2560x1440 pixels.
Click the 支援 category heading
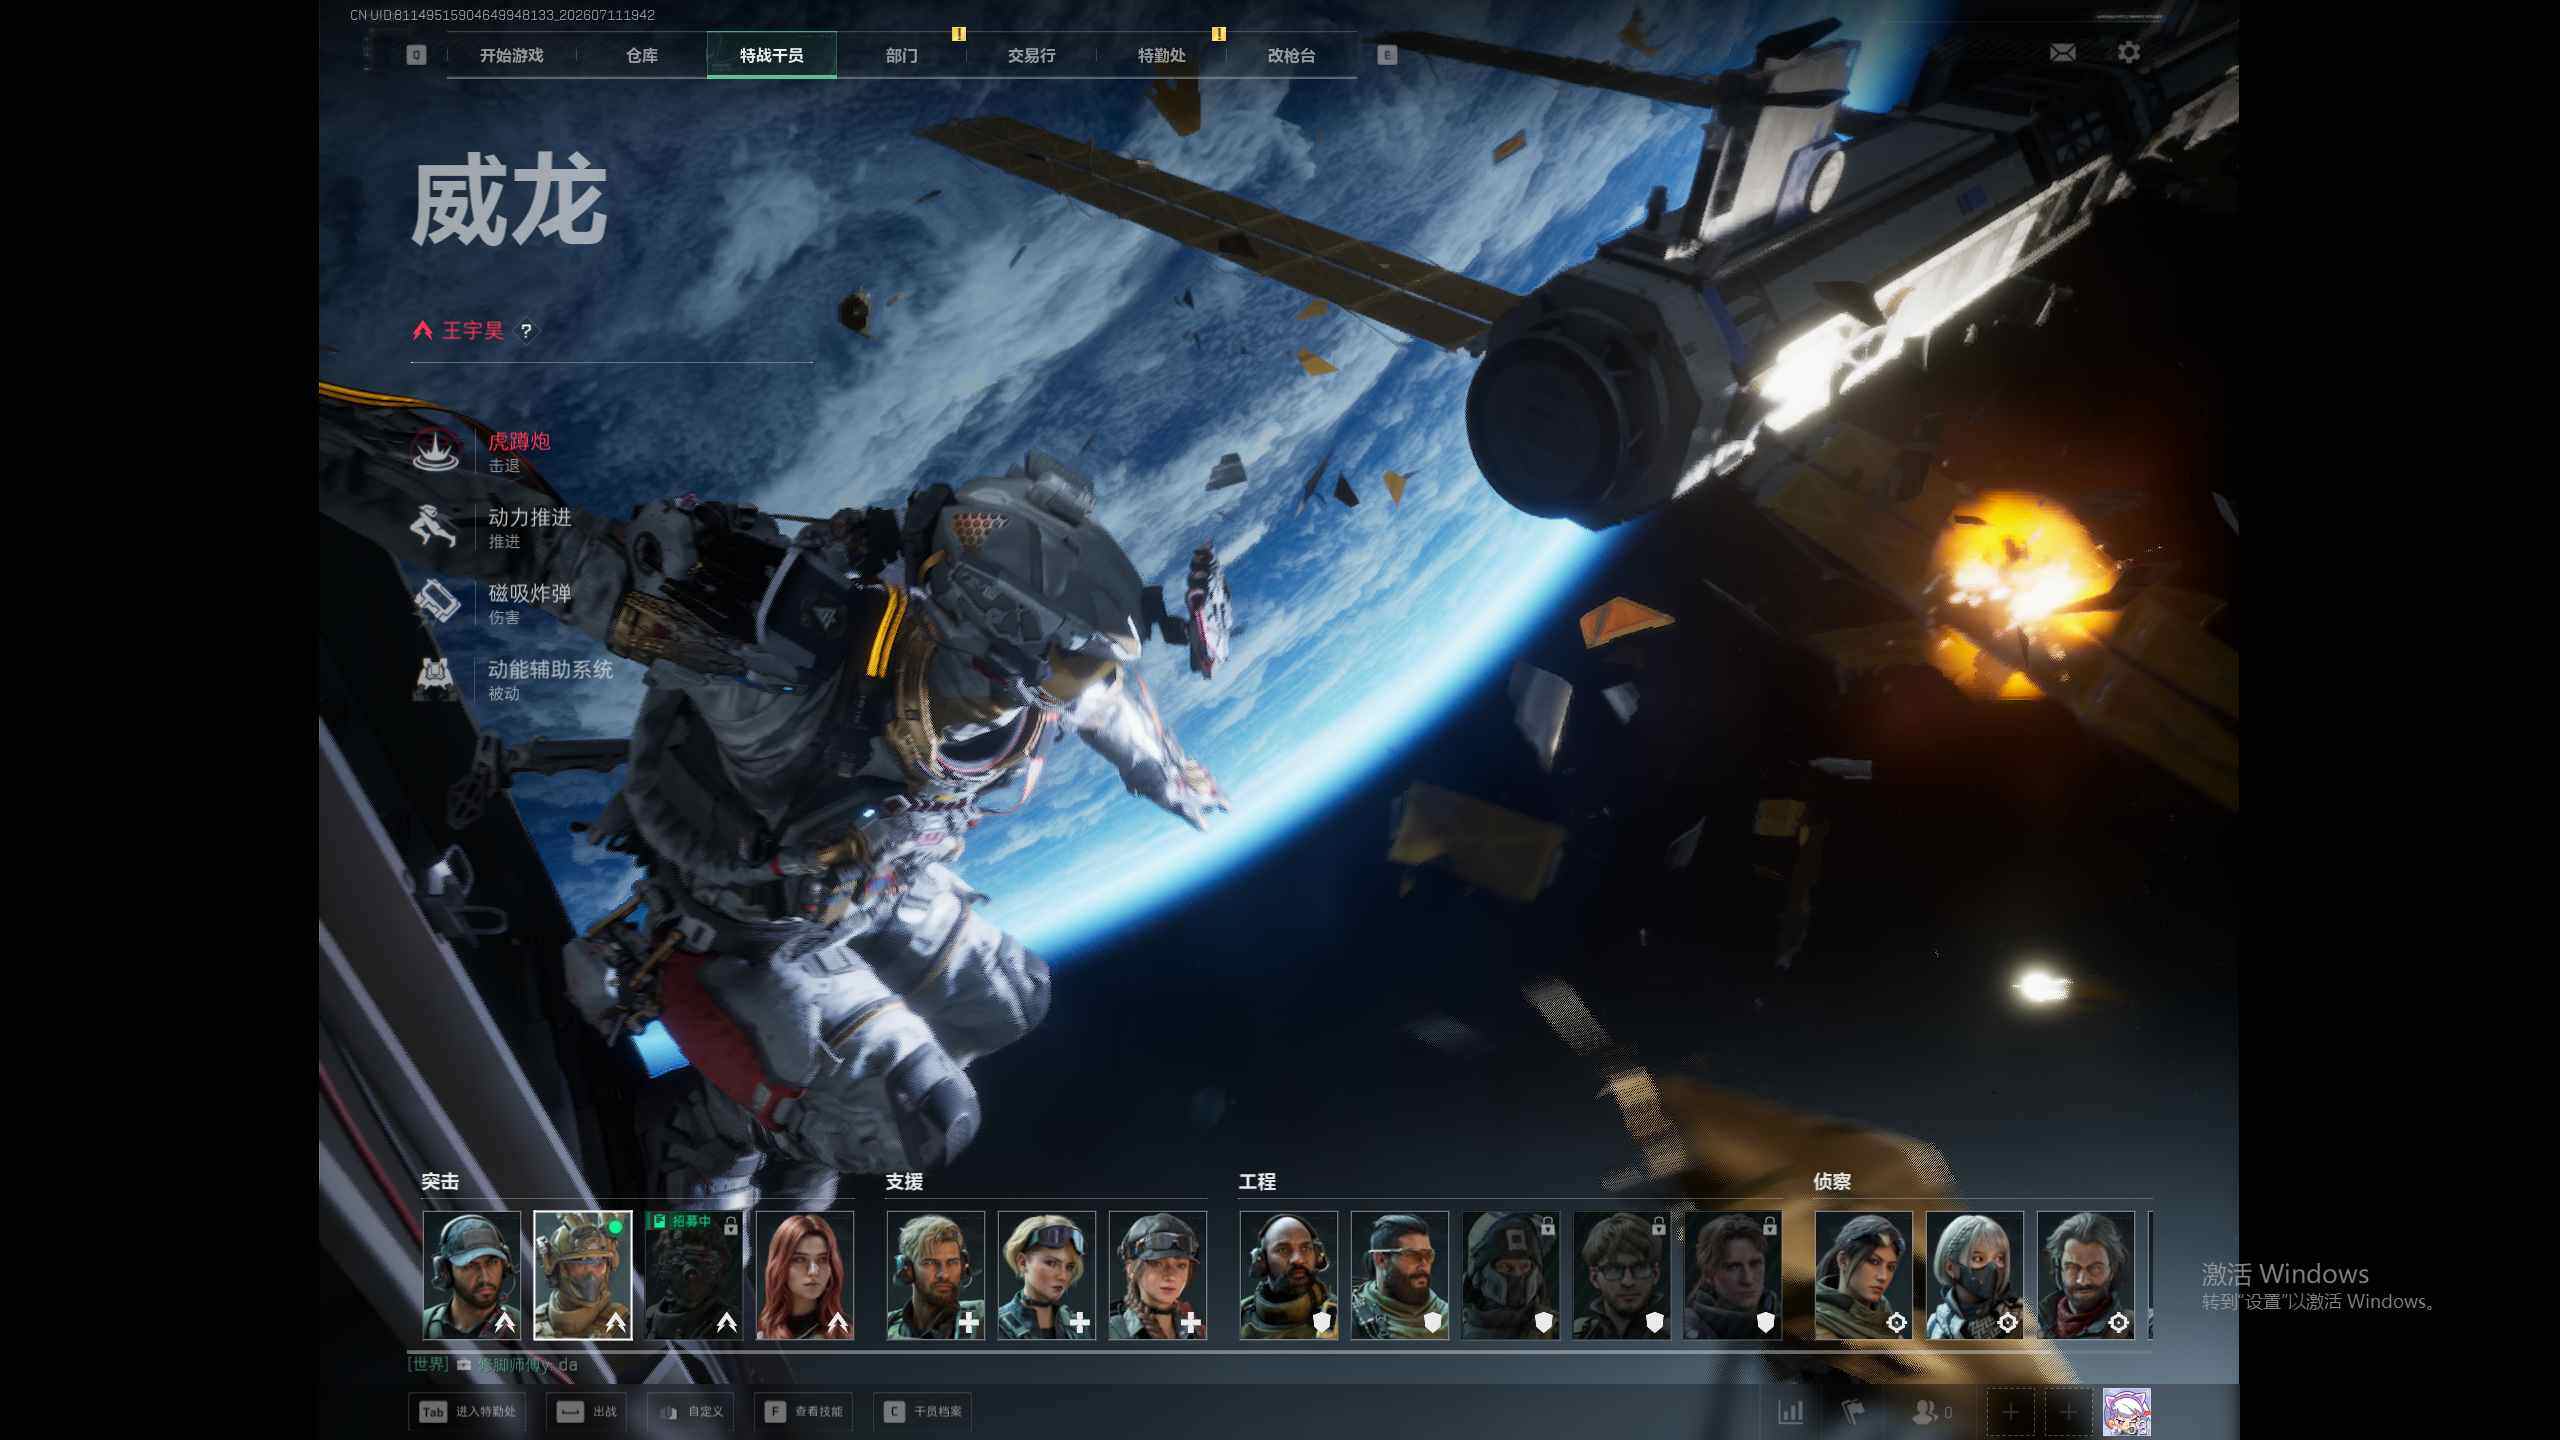pos(904,1182)
